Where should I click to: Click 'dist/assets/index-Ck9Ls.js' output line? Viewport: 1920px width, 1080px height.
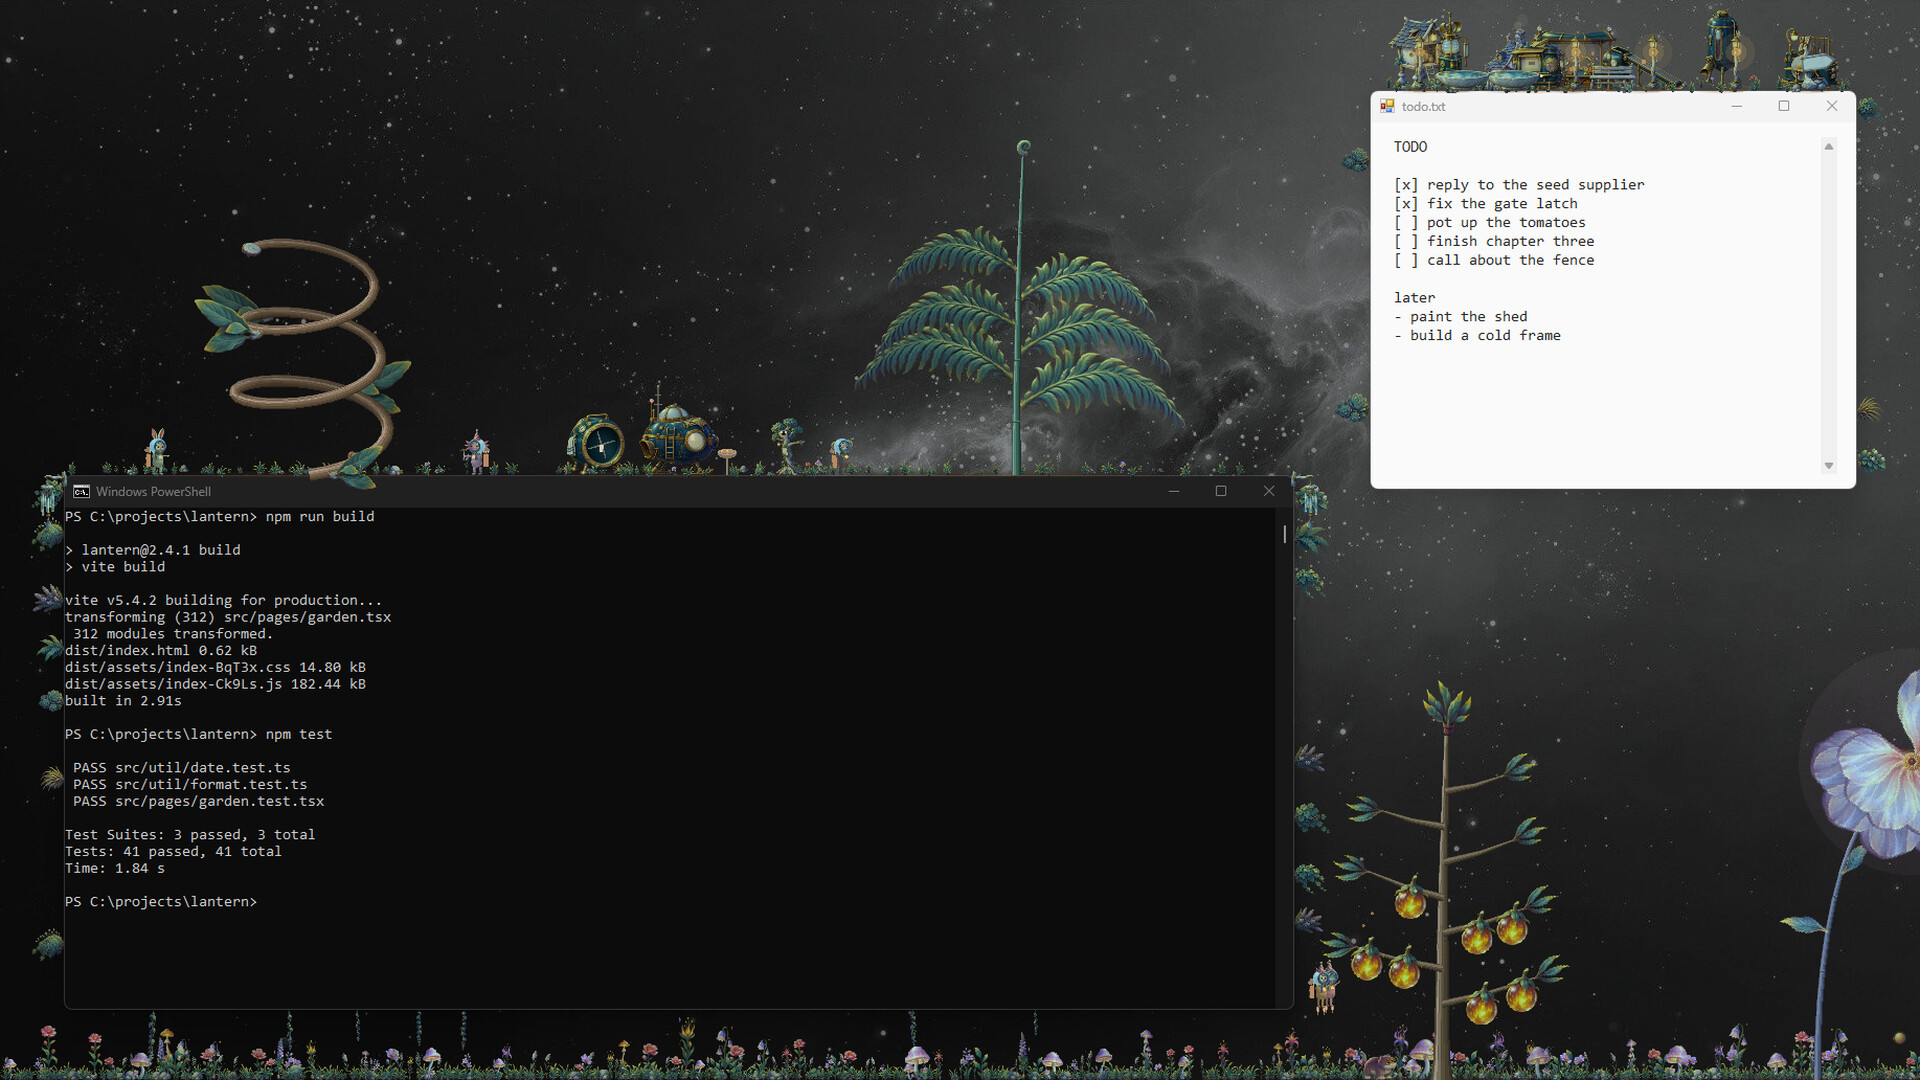point(215,684)
